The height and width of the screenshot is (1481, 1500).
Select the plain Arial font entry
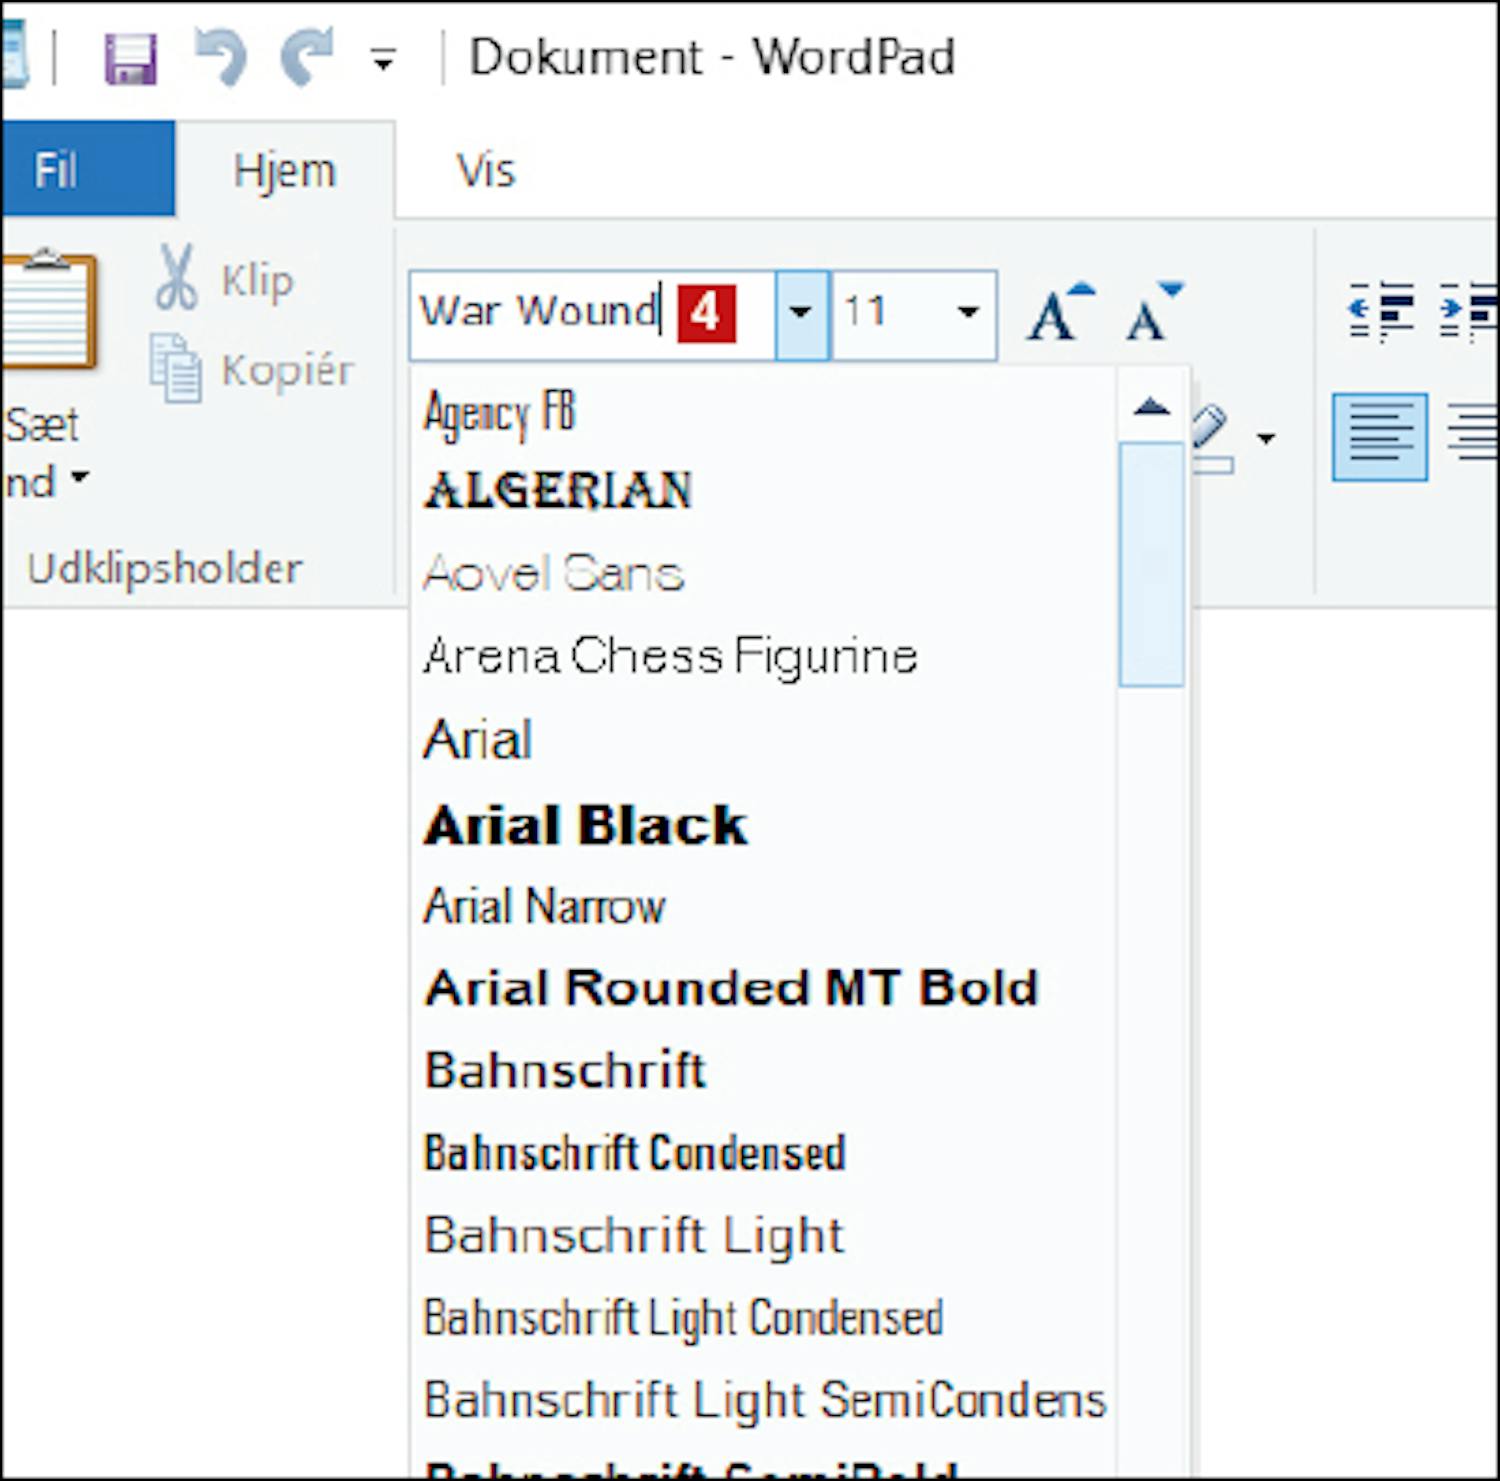(x=763, y=740)
